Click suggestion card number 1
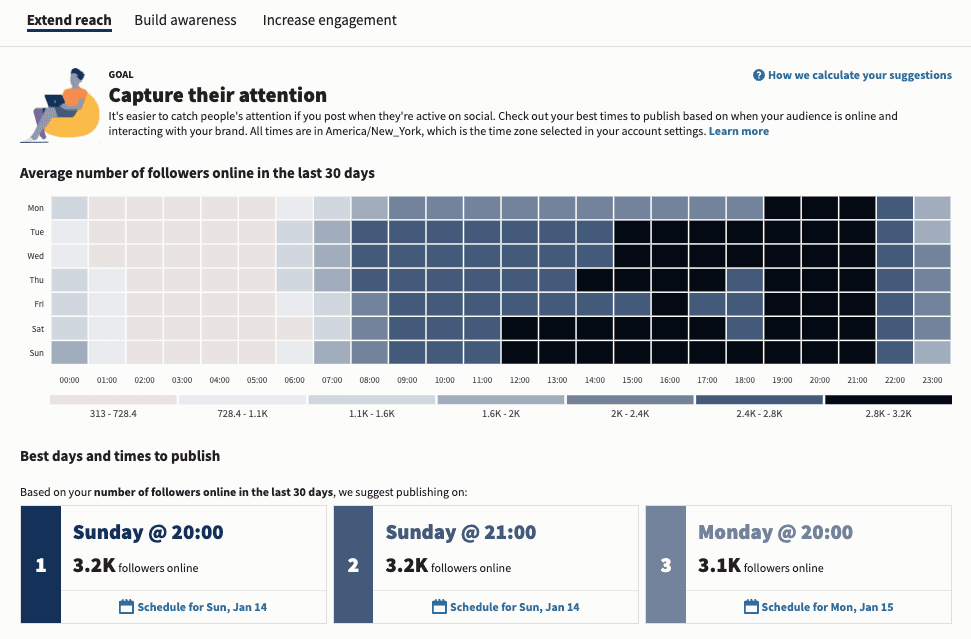 [x=40, y=565]
